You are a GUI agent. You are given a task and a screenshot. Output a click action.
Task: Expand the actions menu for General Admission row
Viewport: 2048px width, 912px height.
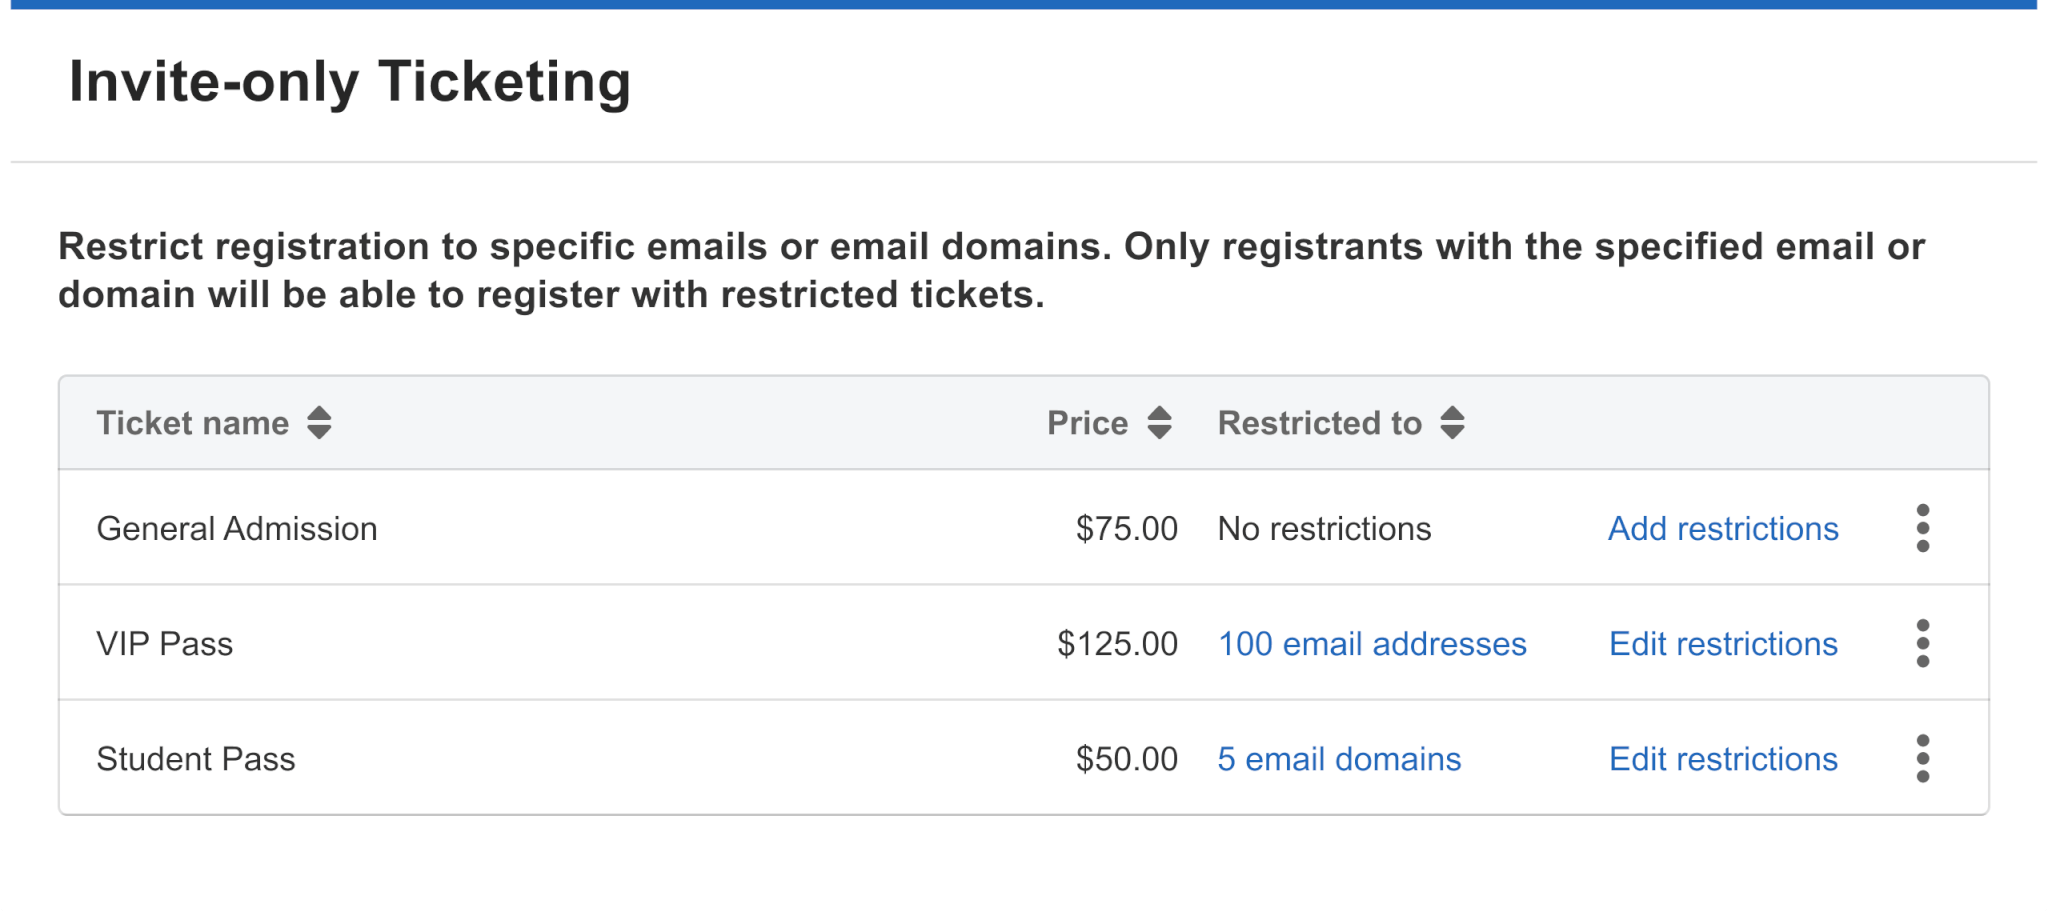pyautogui.click(x=1923, y=528)
